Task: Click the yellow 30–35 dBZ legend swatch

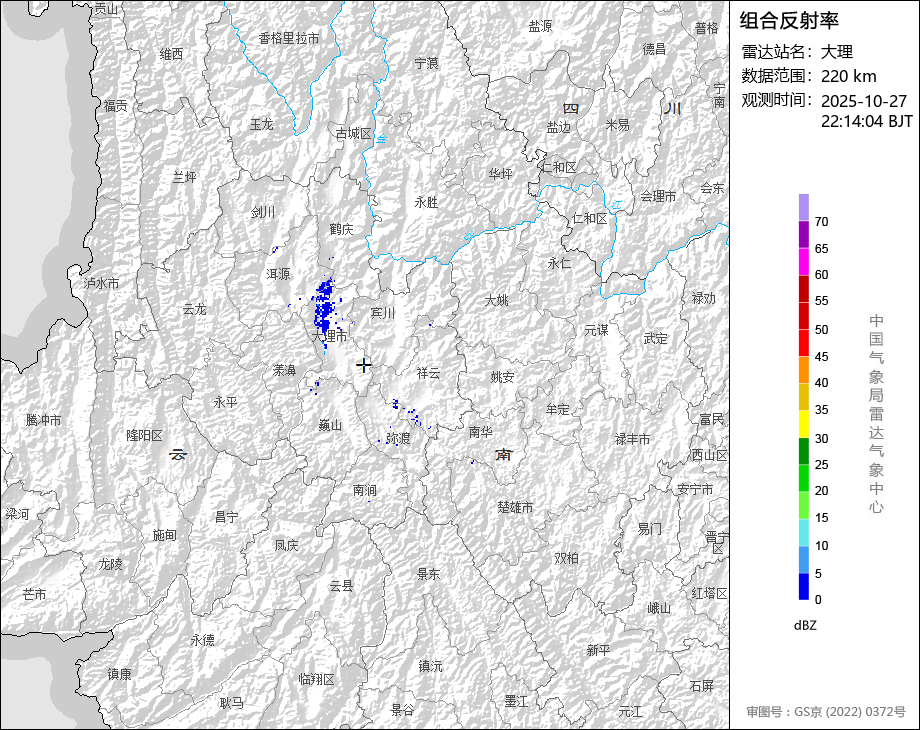Action: [x=803, y=424]
